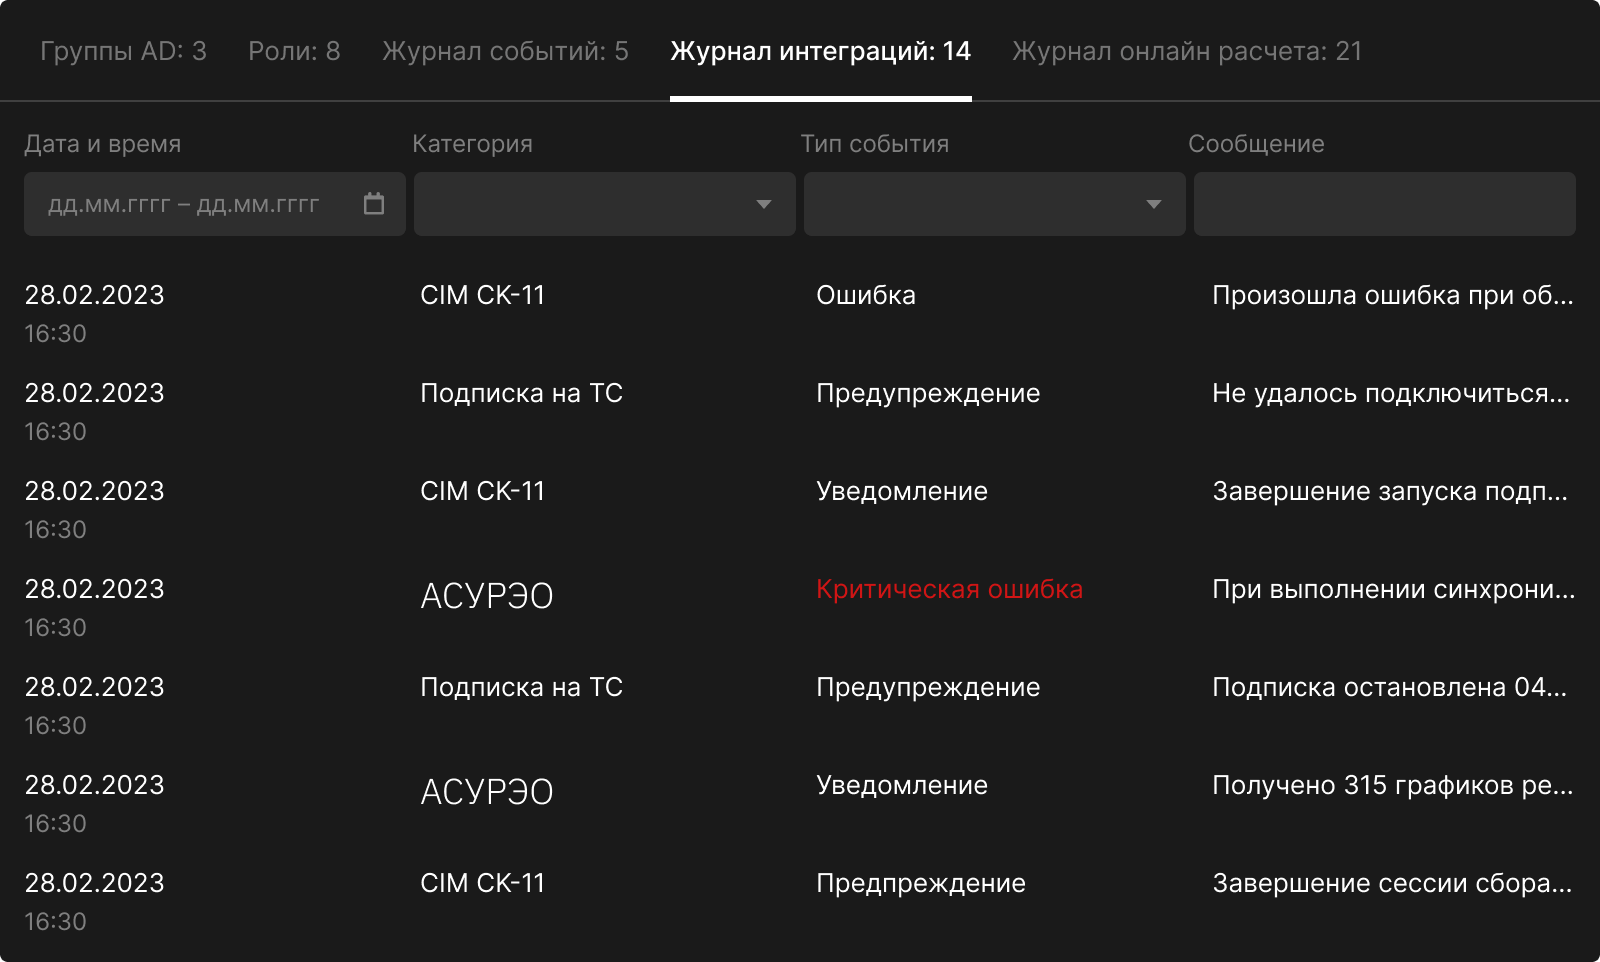
Task: Click the misspelled Предпреждение event cell
Action: 921,883
